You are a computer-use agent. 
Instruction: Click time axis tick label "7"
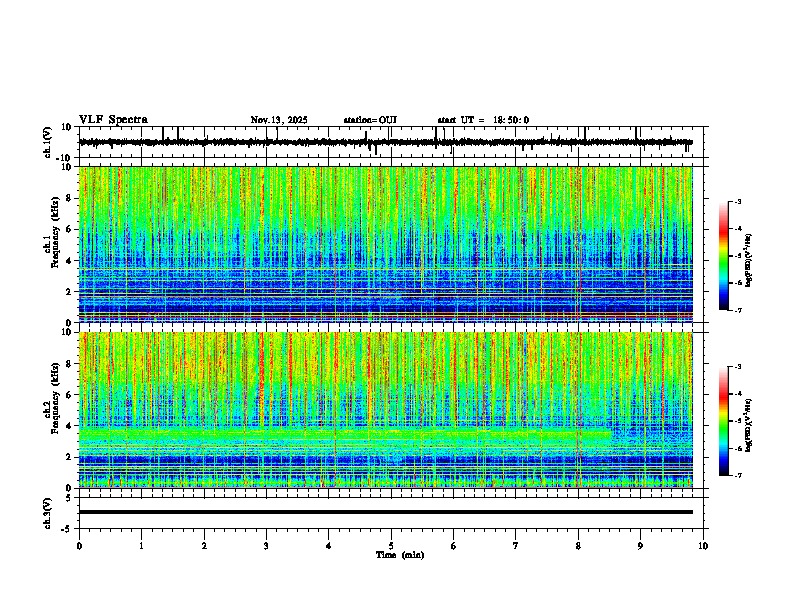pos(516,546)
